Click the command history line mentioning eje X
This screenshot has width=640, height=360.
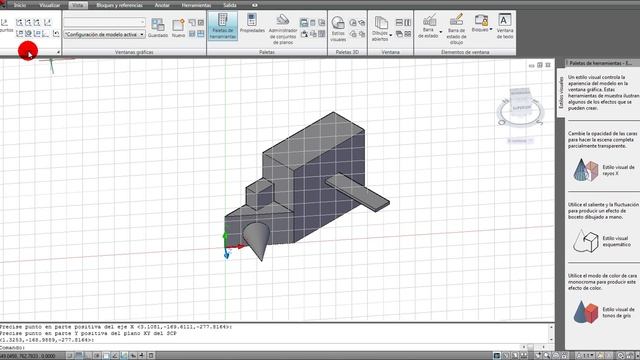116,327
